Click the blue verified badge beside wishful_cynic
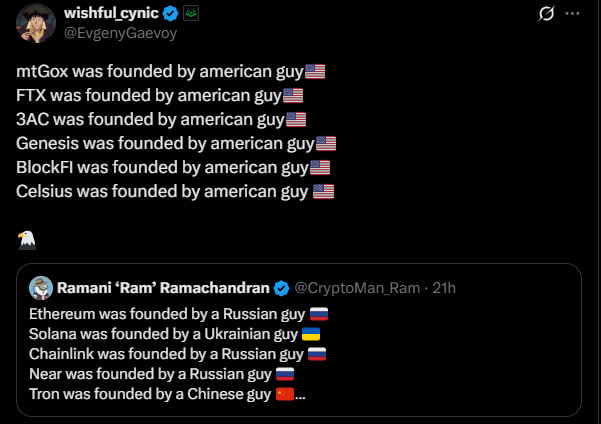Image resolution: width=601 pixels, height=424 pixels. (x=171, y=14)
